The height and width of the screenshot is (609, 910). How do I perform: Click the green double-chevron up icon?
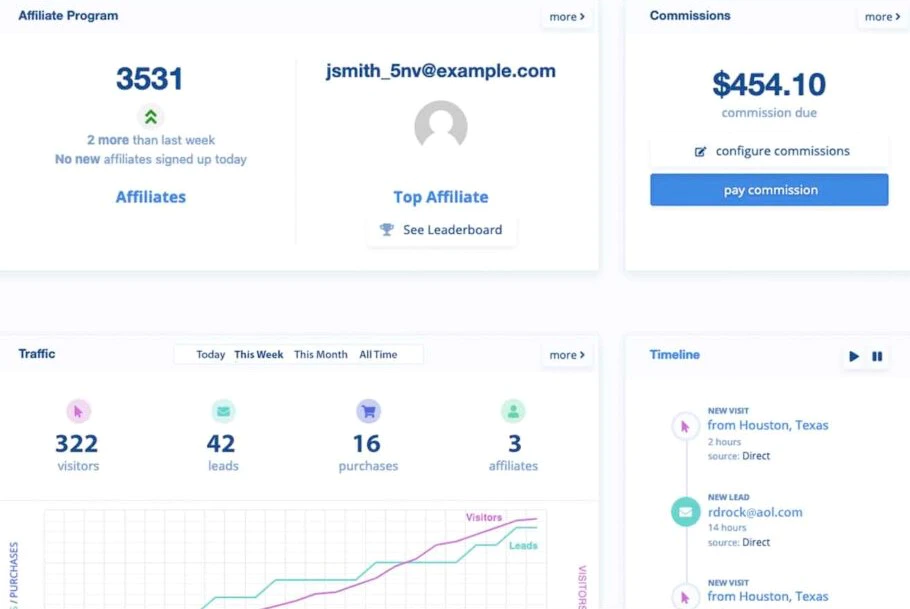tap(151, 117)
